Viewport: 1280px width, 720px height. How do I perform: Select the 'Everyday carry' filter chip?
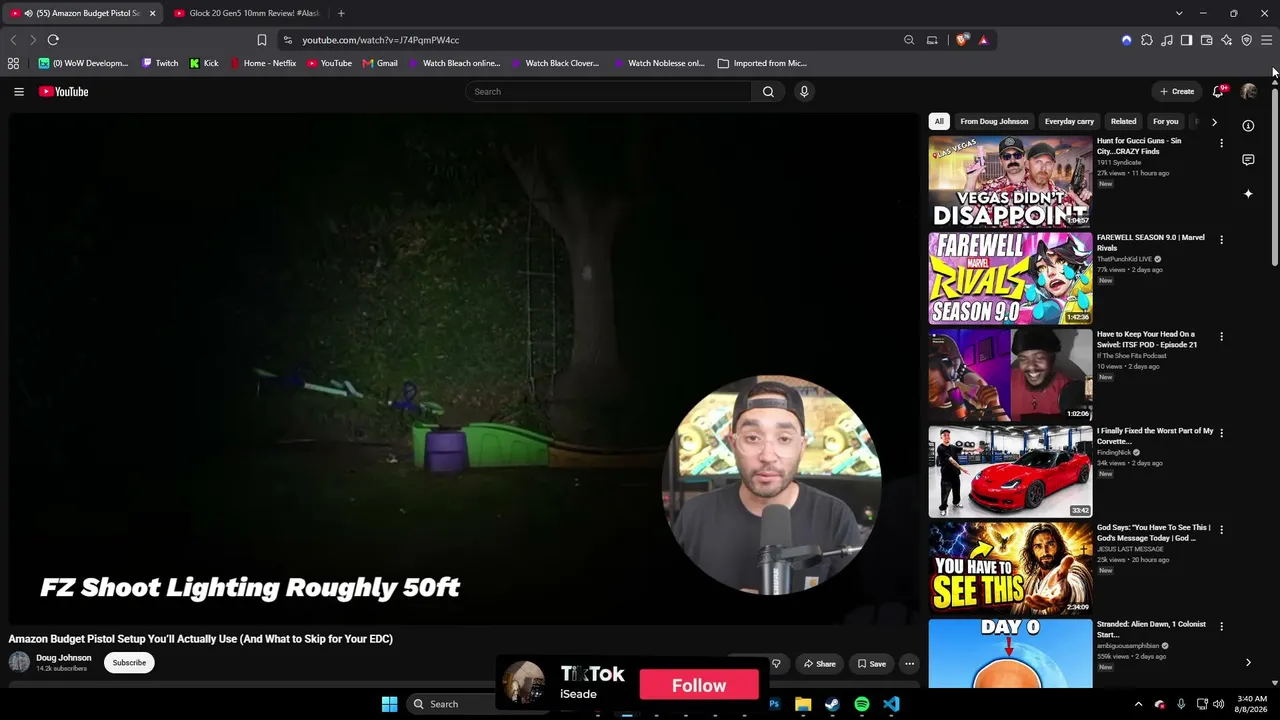[x=1069, y=121]
